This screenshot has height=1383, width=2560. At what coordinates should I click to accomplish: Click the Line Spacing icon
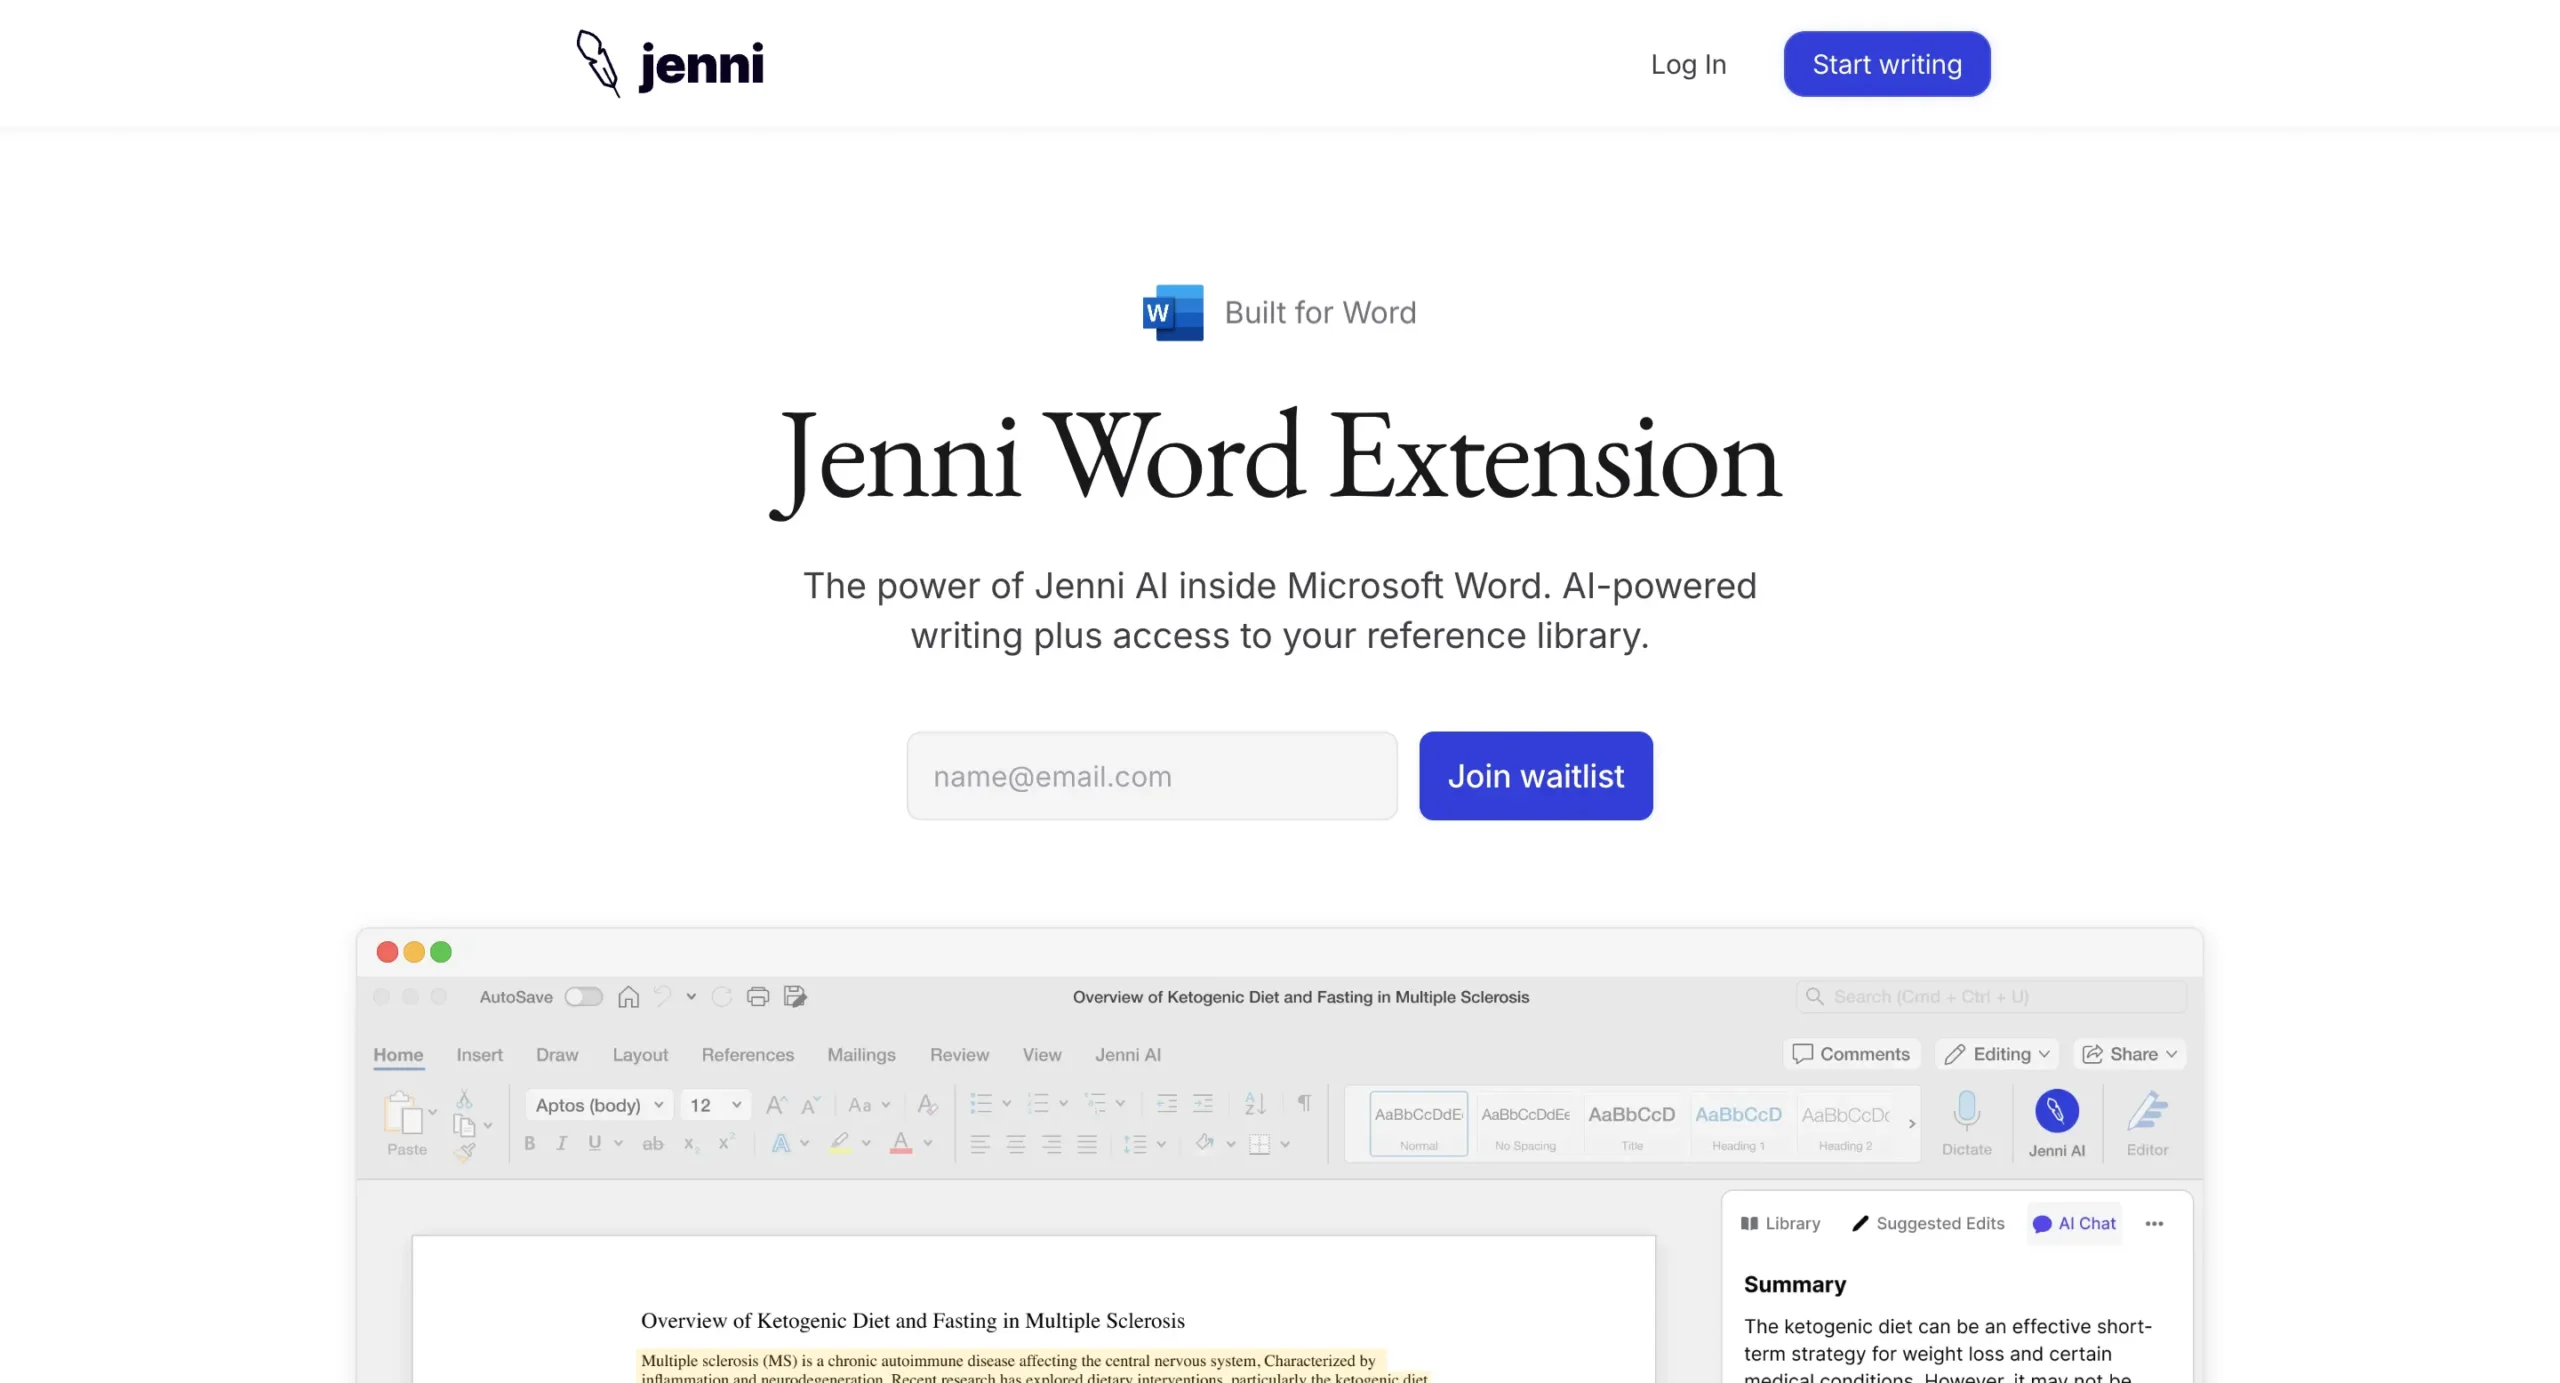[x=1135, y=1144]
